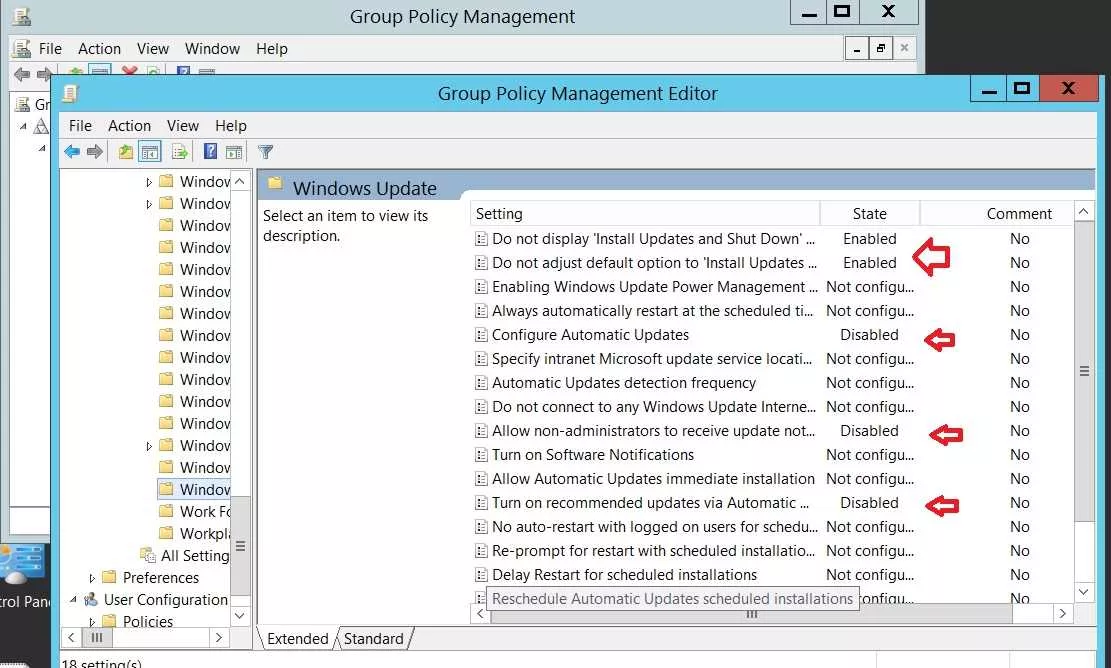
Task: Open the editor window's title bar scroll icon
Action: click(69, 93)
